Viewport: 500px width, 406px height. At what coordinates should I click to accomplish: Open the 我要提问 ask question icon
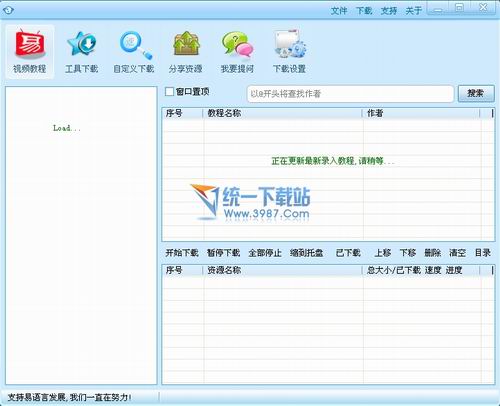pyautogui.click(x=237, y=52)
